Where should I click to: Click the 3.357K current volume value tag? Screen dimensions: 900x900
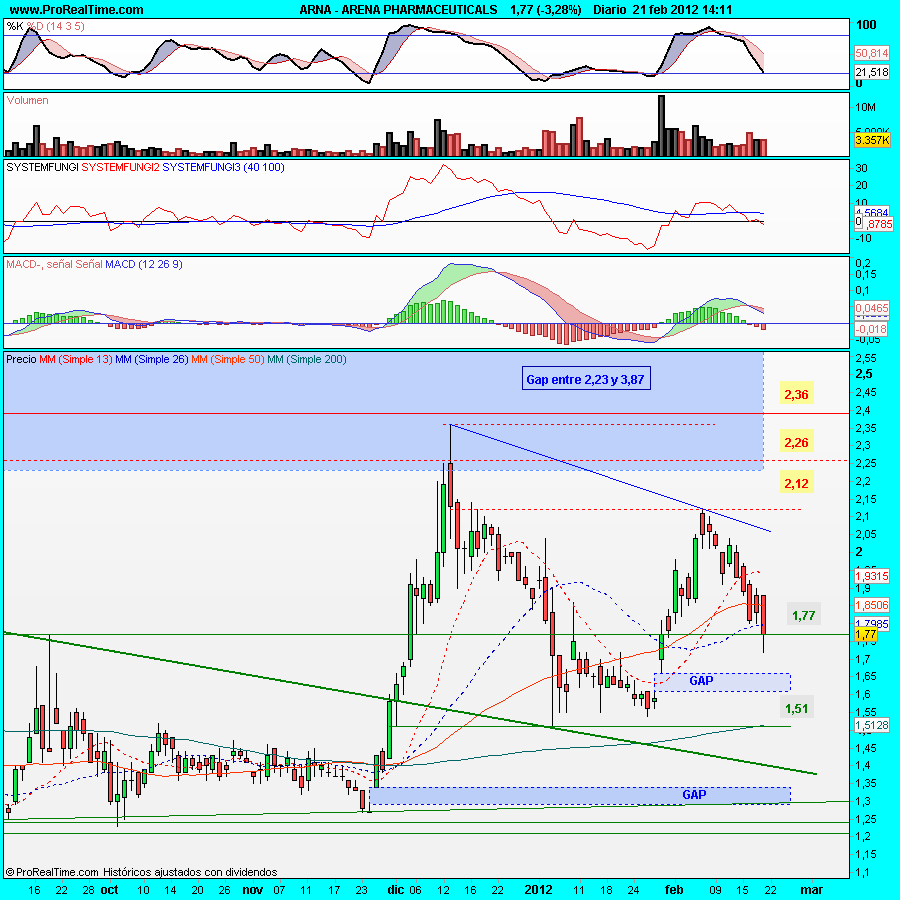point(872,140)
